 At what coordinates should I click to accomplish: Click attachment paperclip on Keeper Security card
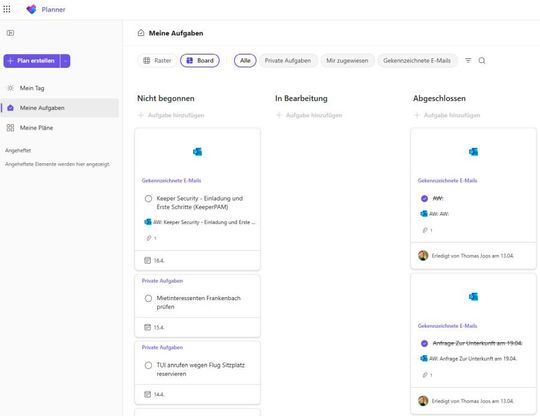coord(149,238)
